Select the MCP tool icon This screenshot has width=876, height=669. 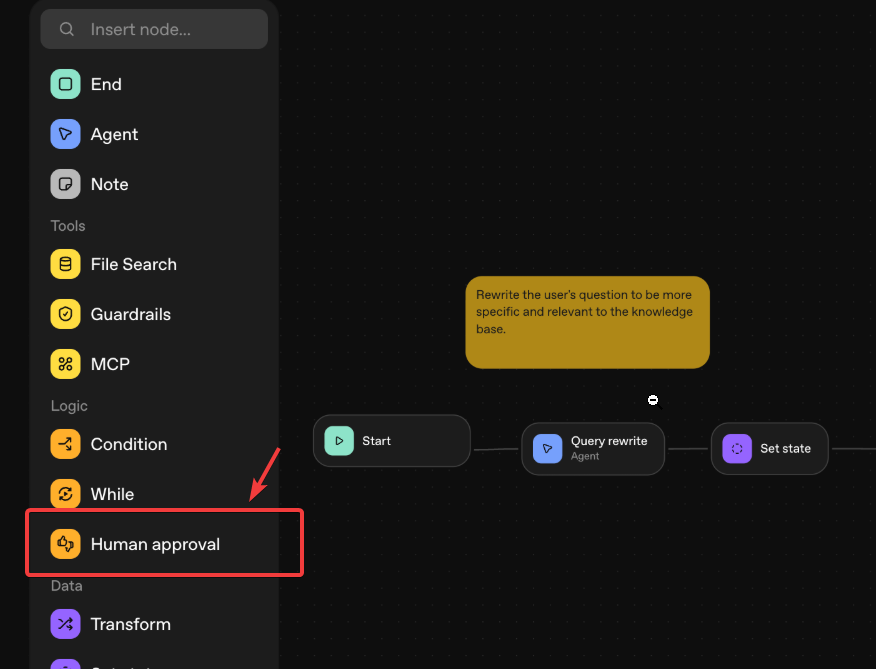65,364
